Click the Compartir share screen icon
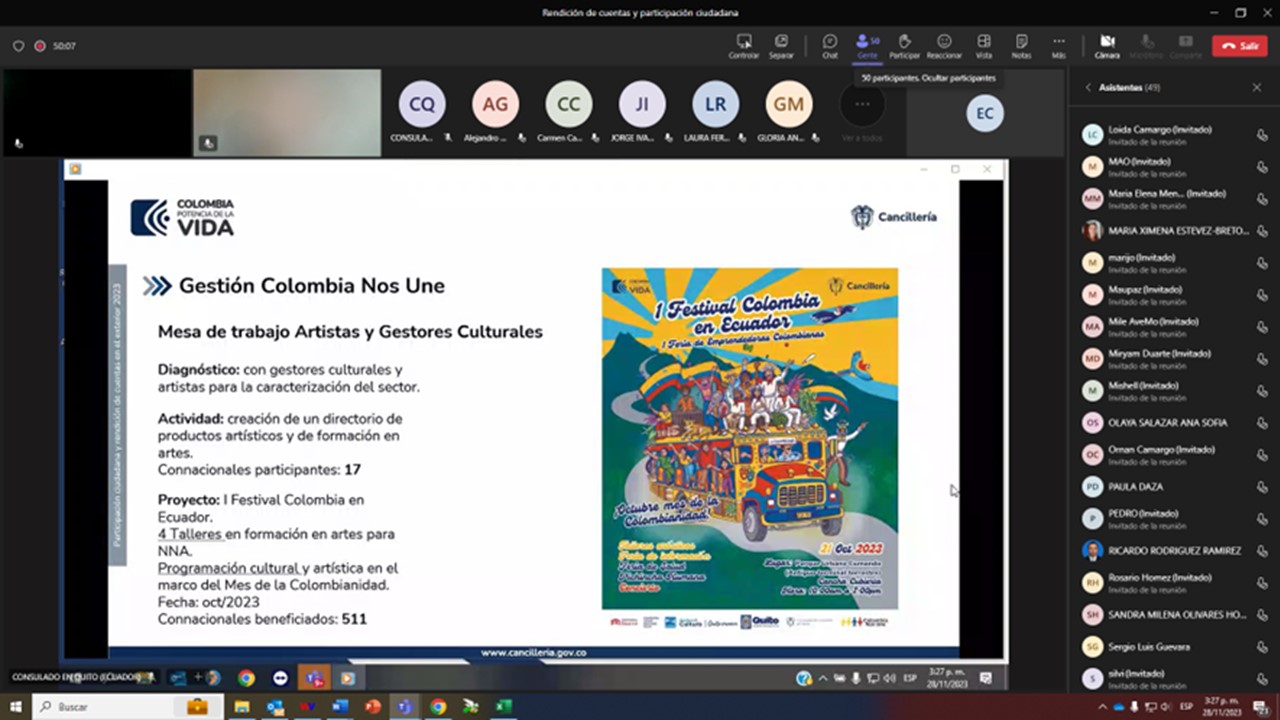Image resolution: width=1280 pixels, height=720 pixels. (x=1186, y=46)
